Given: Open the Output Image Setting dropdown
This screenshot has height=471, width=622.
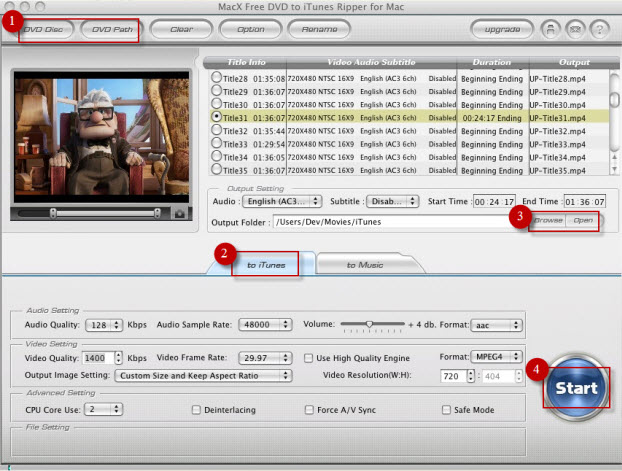Looking at the screenshot, I should point(203,376).
